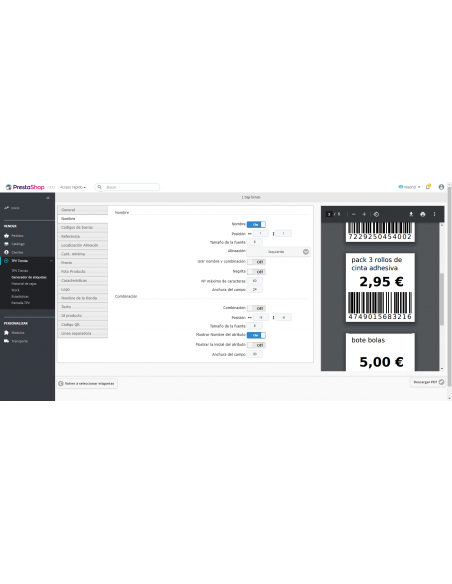Toggle the Negrita switch
The image size is (452, 584).
pos(256,272)
